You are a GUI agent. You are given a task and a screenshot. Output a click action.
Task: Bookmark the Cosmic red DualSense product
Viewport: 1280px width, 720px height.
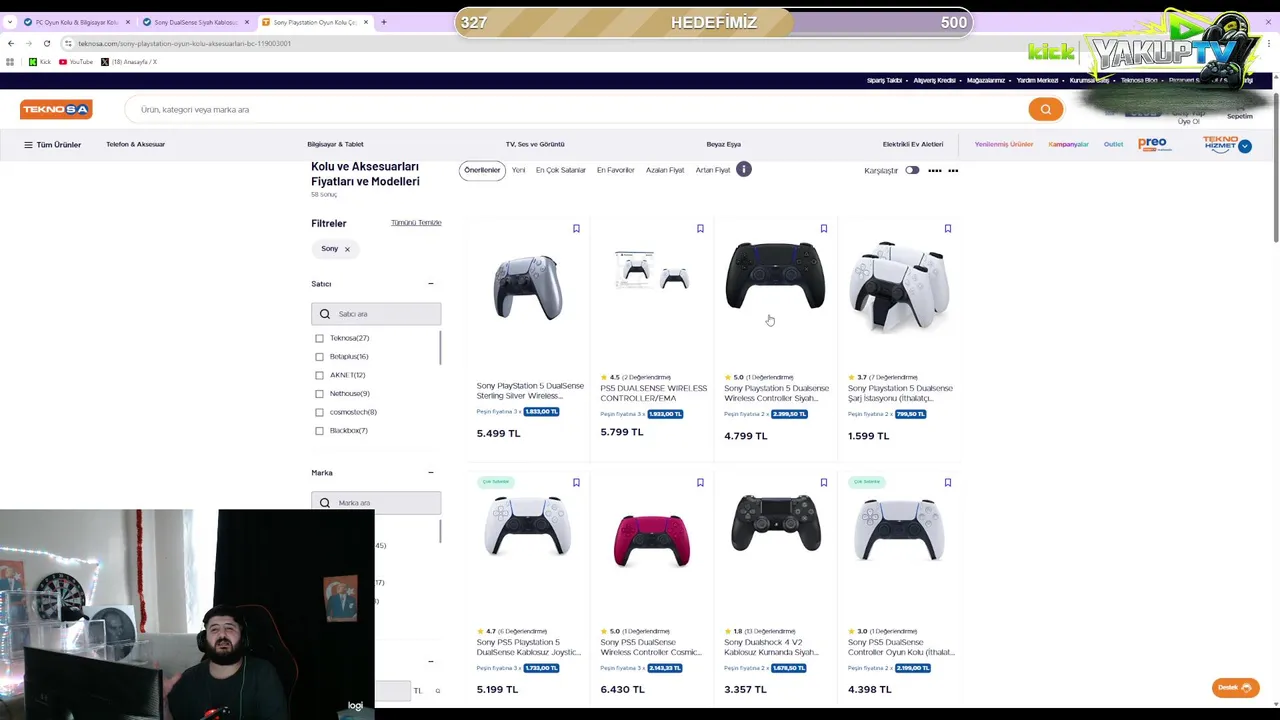pyautogui.click(x=700, y=483)
